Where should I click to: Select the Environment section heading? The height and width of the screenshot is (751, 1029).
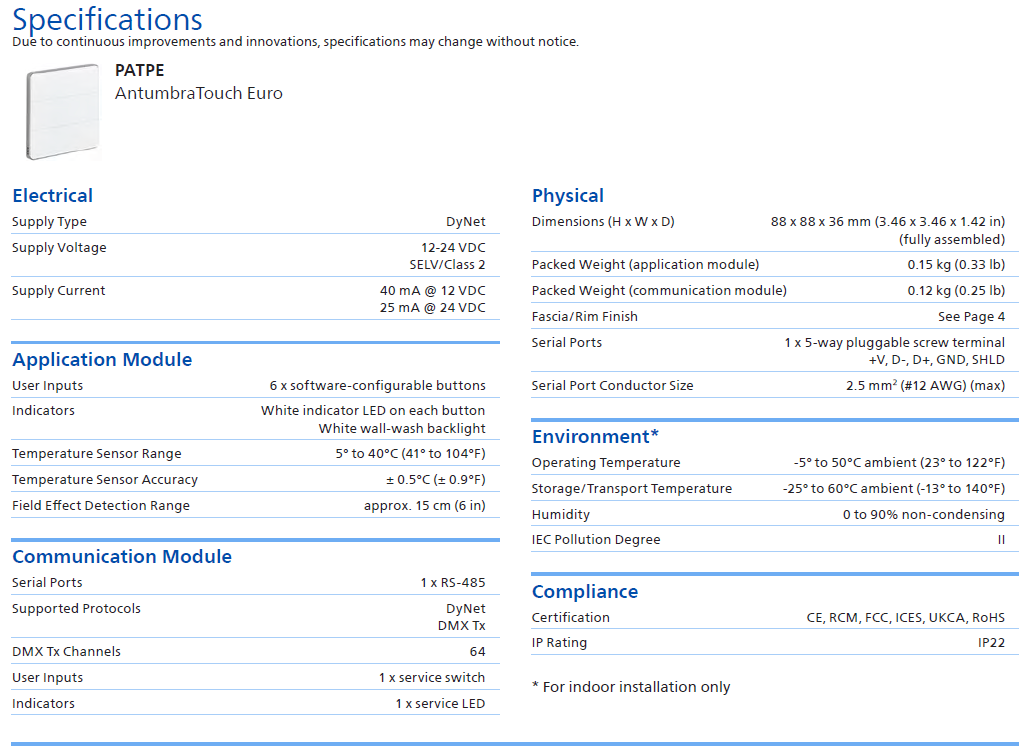(x=595, y=437)
